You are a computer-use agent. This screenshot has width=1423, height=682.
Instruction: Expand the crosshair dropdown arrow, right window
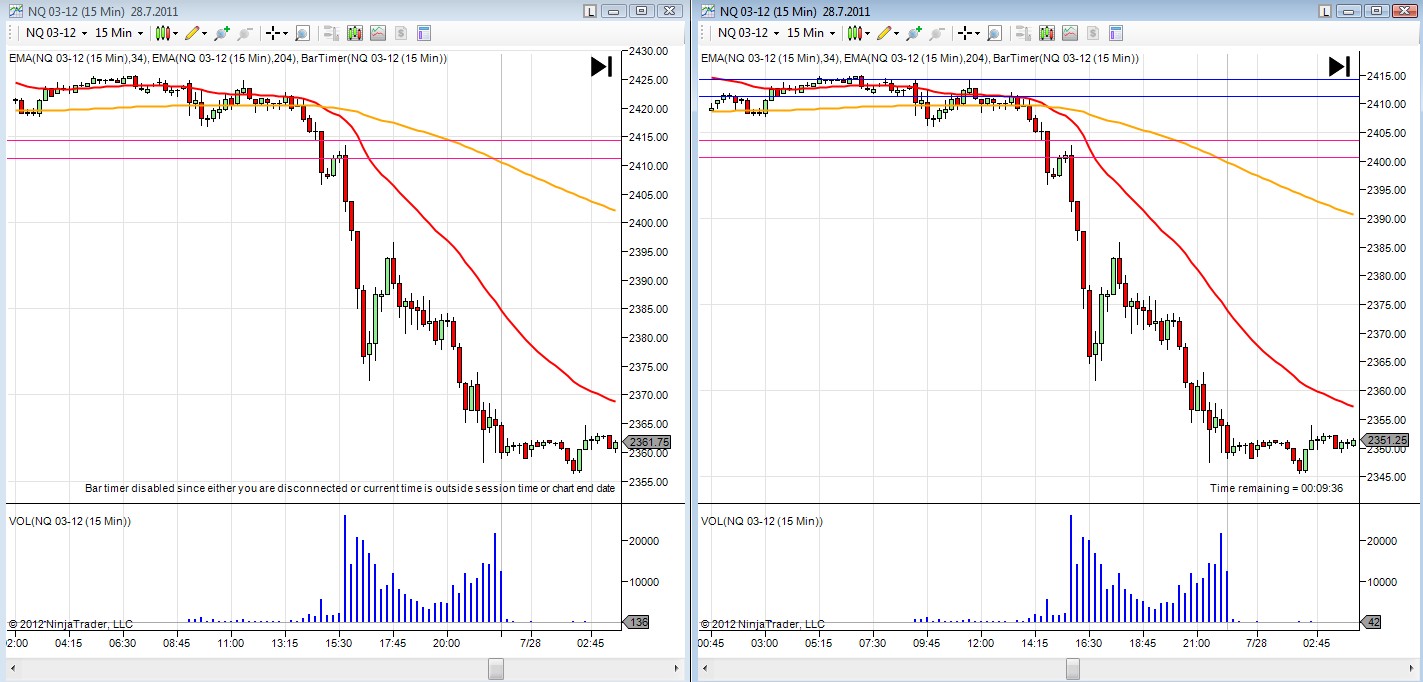tap(977, 33)
